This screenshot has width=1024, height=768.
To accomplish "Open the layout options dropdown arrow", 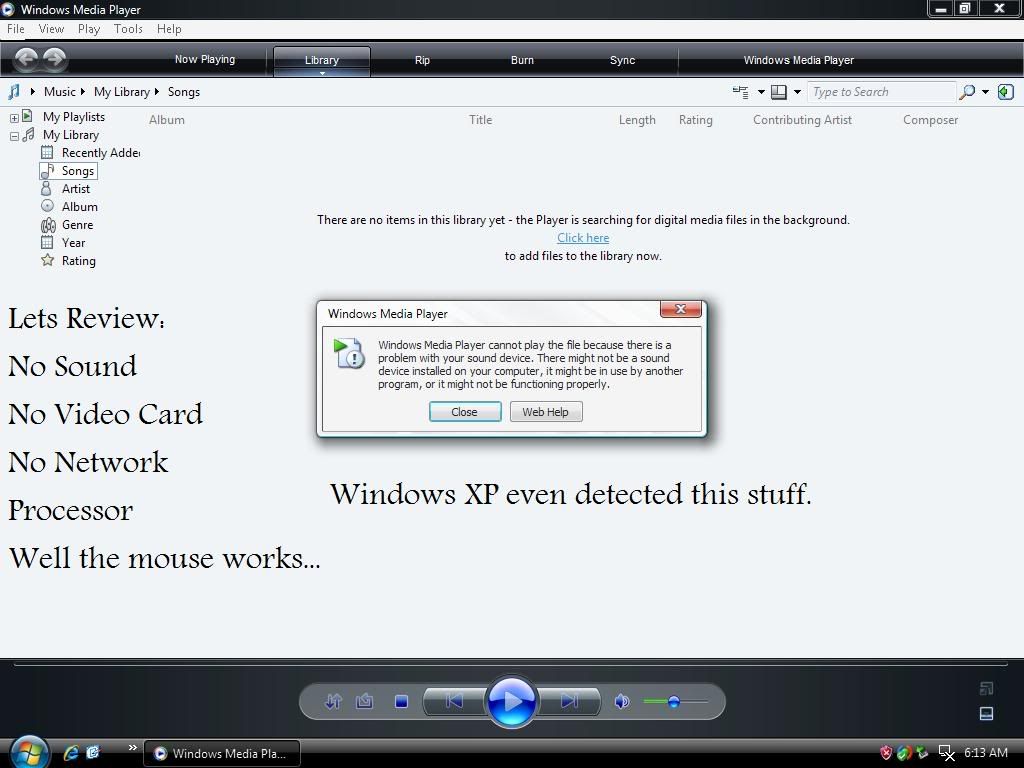I will point(761,92).
